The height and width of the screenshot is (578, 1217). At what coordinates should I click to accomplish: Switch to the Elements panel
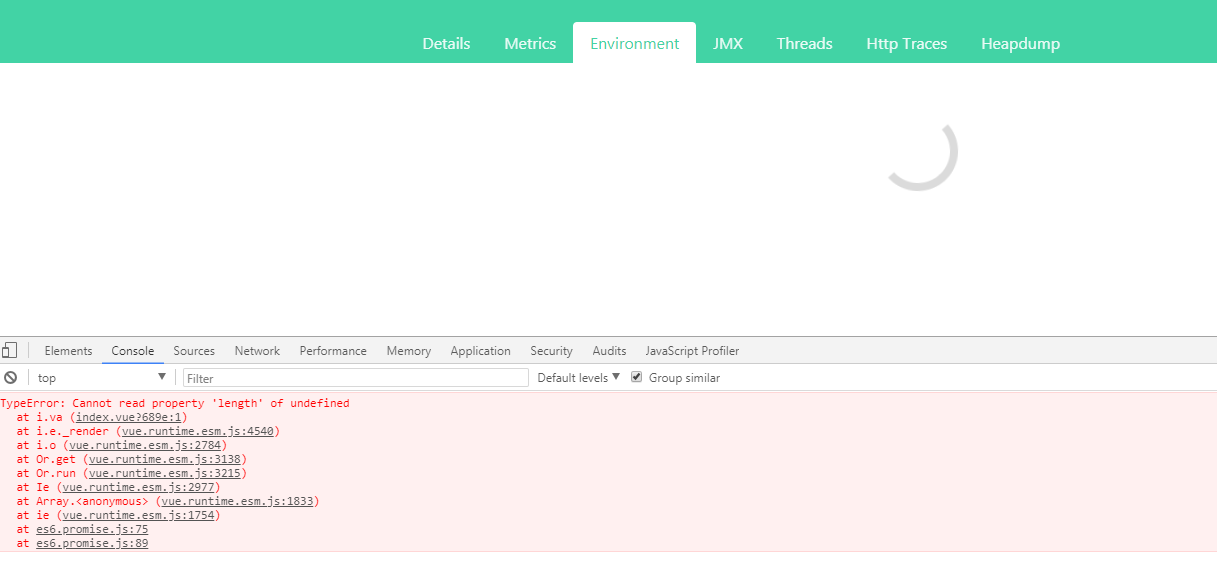point(68,350)
